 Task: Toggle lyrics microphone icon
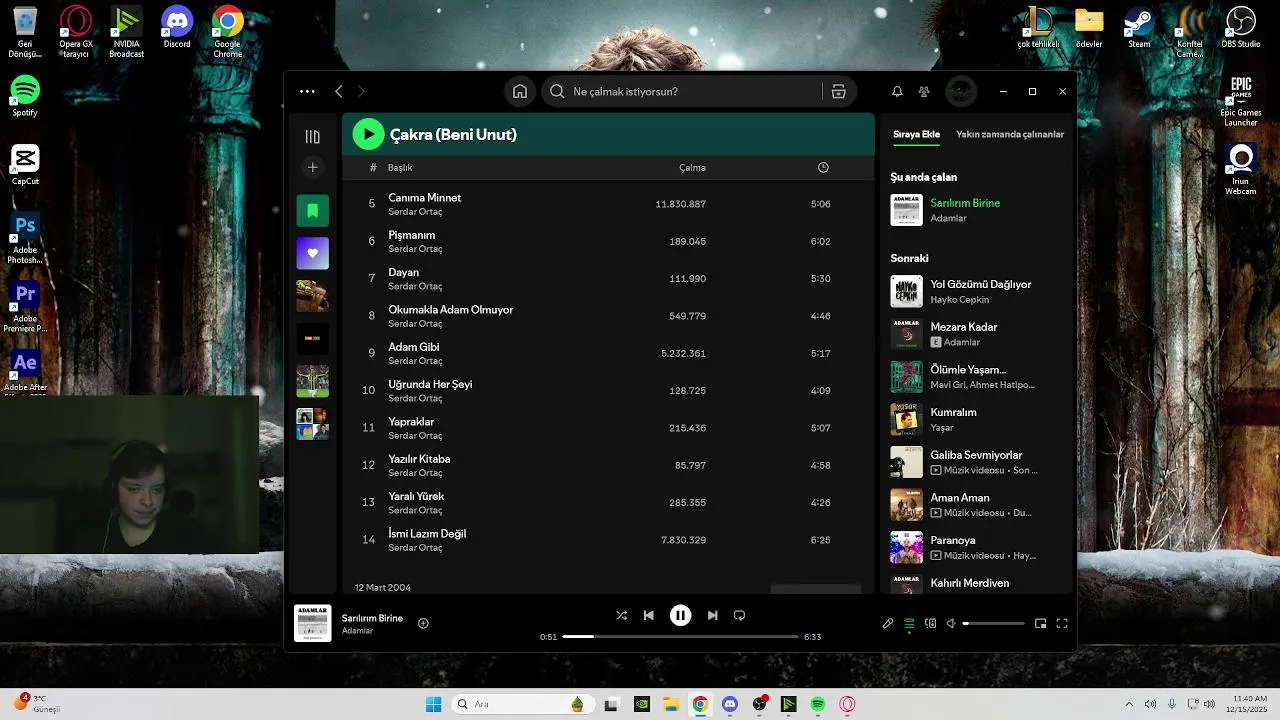coord(888,623)
